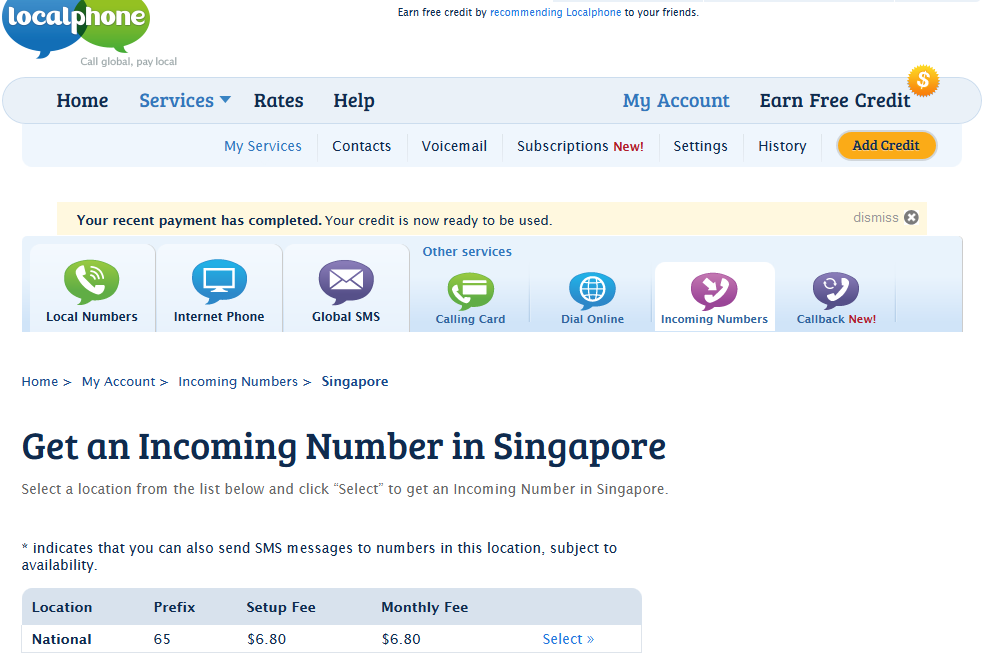The height and width of the screenshot is (671, 984).
Task: Click the Local Numbers label
Action: pyautogui.click(x=92, y=317)
